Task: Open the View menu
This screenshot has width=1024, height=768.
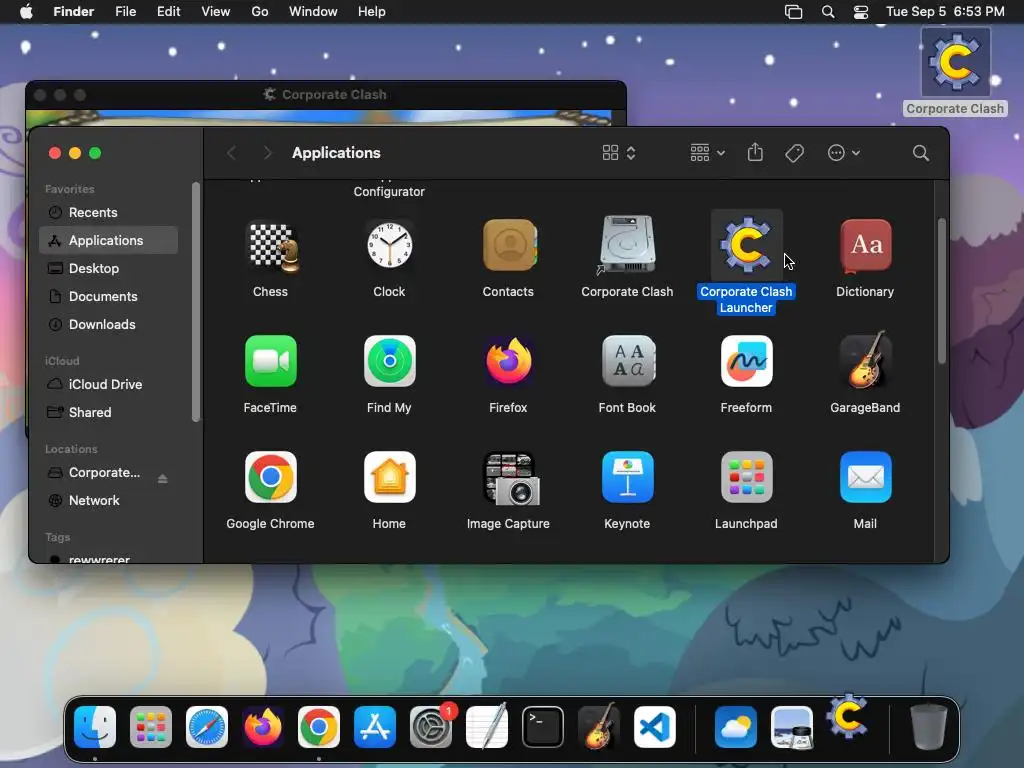Action: pos(216,12)
